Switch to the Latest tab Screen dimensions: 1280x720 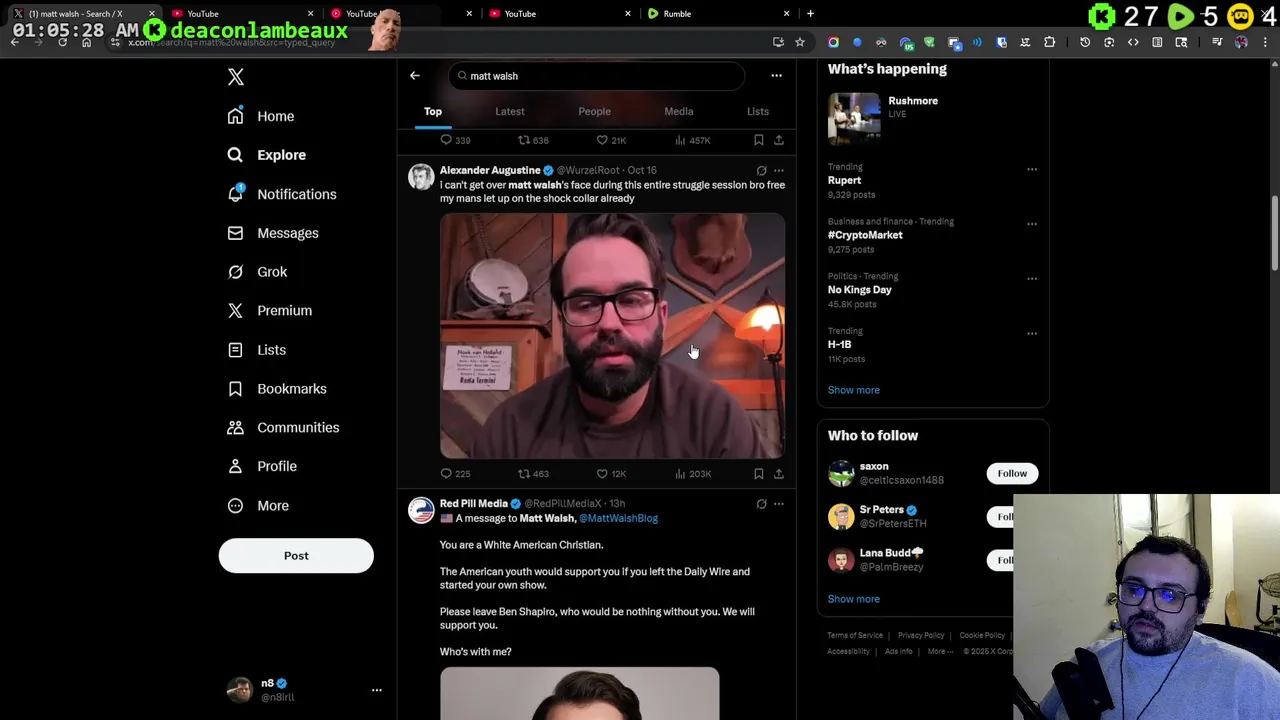(510, 111)
